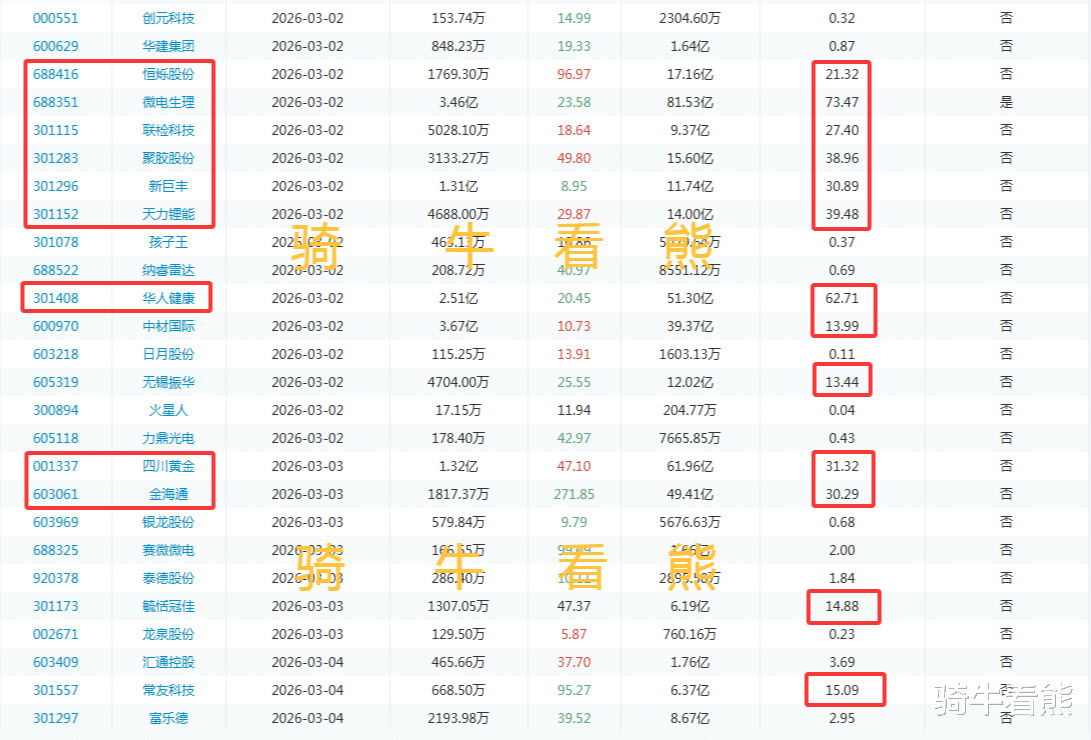Open stock name link 银龙股份
Image resolution: width=1091 pixels, height=740 pixels.
click(168, 522)
